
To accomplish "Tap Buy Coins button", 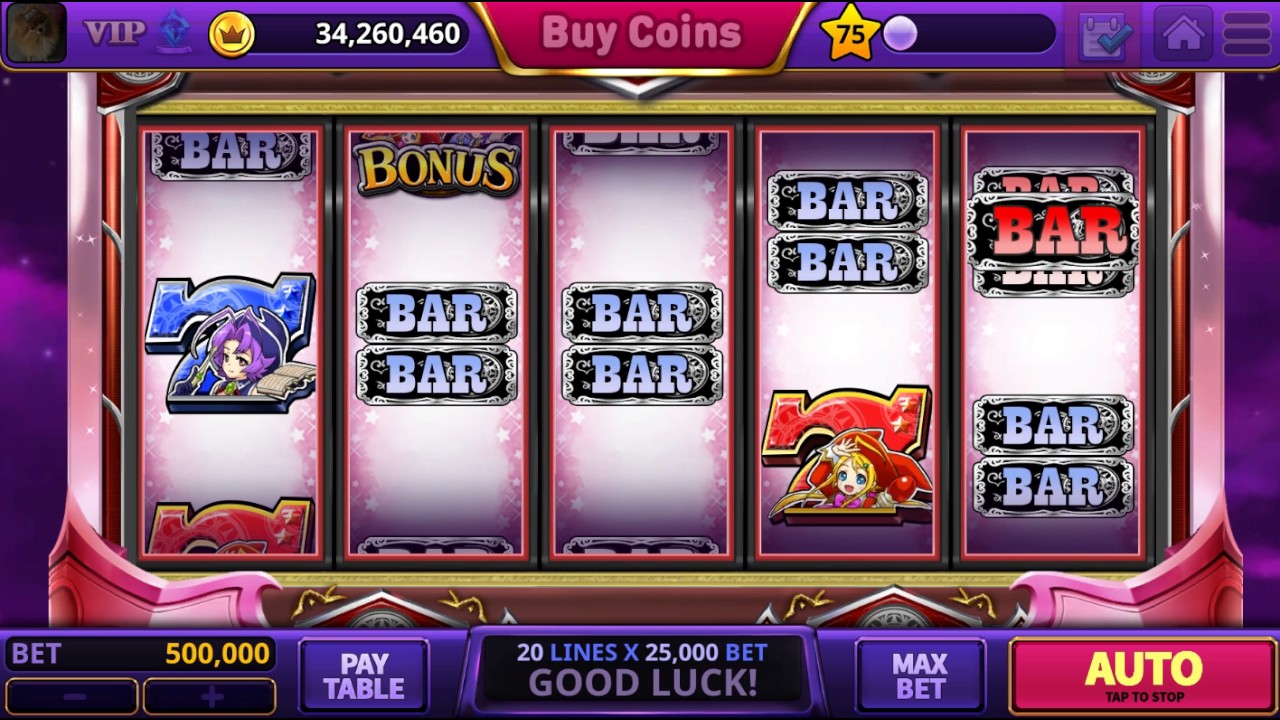I will point(641,33).
